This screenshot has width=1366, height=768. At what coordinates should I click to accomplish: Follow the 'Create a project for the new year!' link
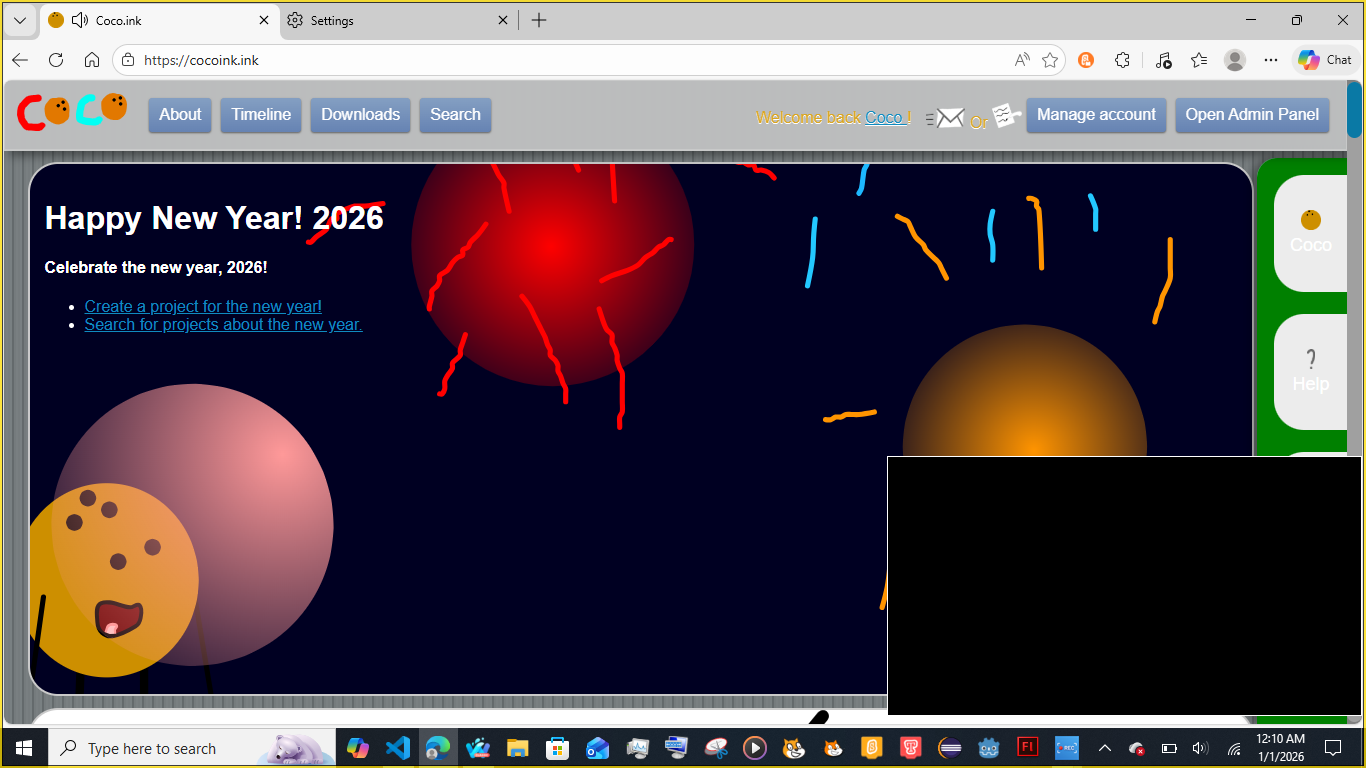203,306
